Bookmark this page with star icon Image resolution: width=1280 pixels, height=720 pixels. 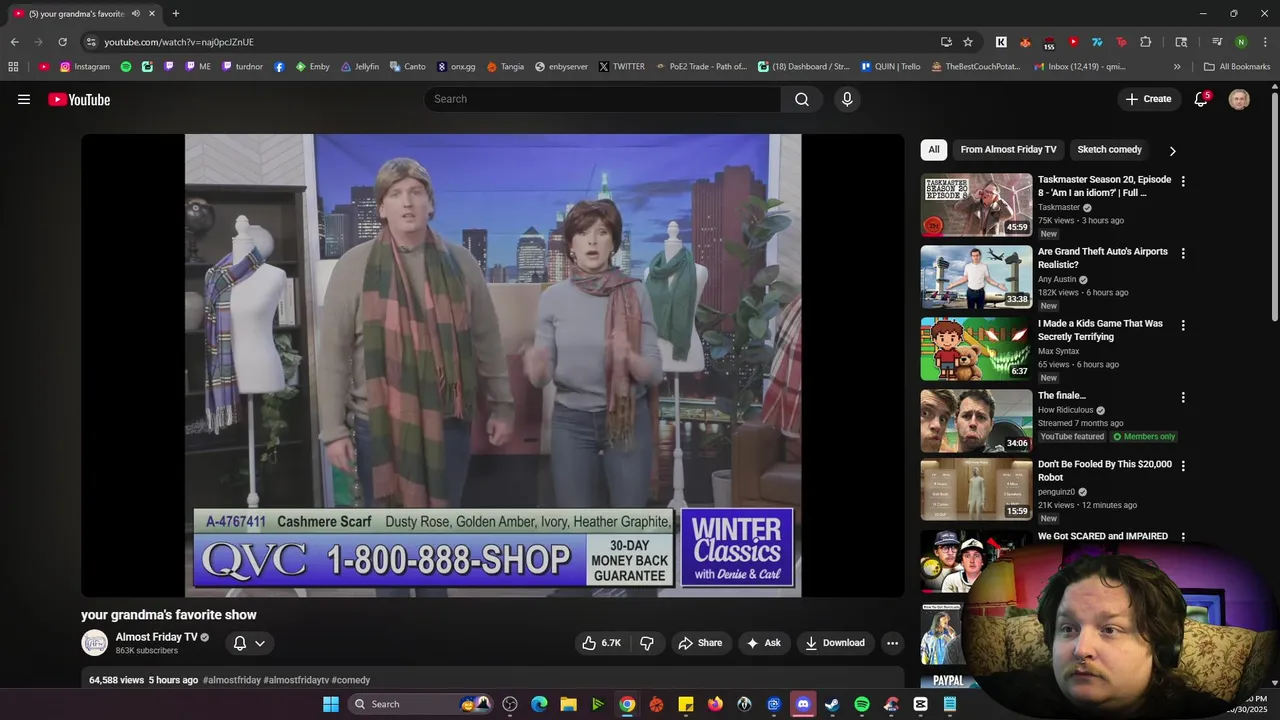pyautogui.click(x=968, y=42)
